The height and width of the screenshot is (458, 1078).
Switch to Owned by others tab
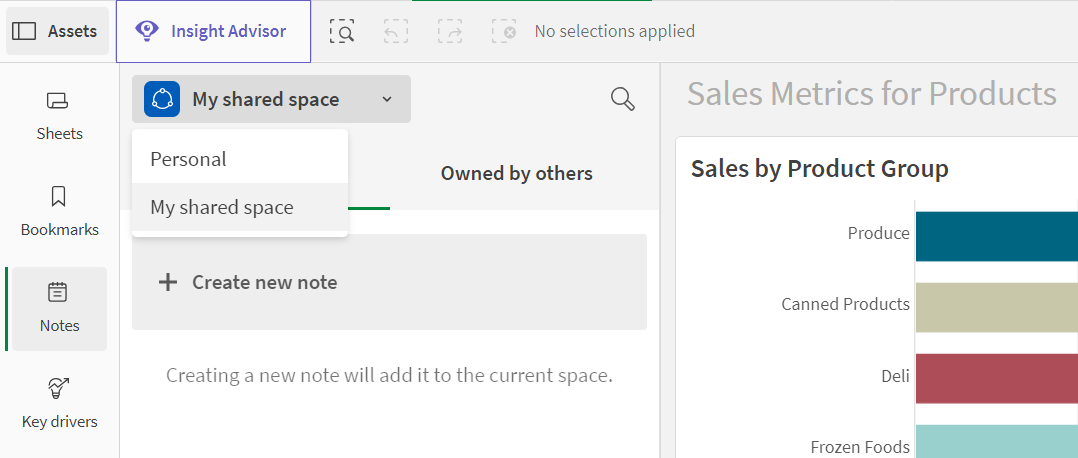tap(516, 173)
